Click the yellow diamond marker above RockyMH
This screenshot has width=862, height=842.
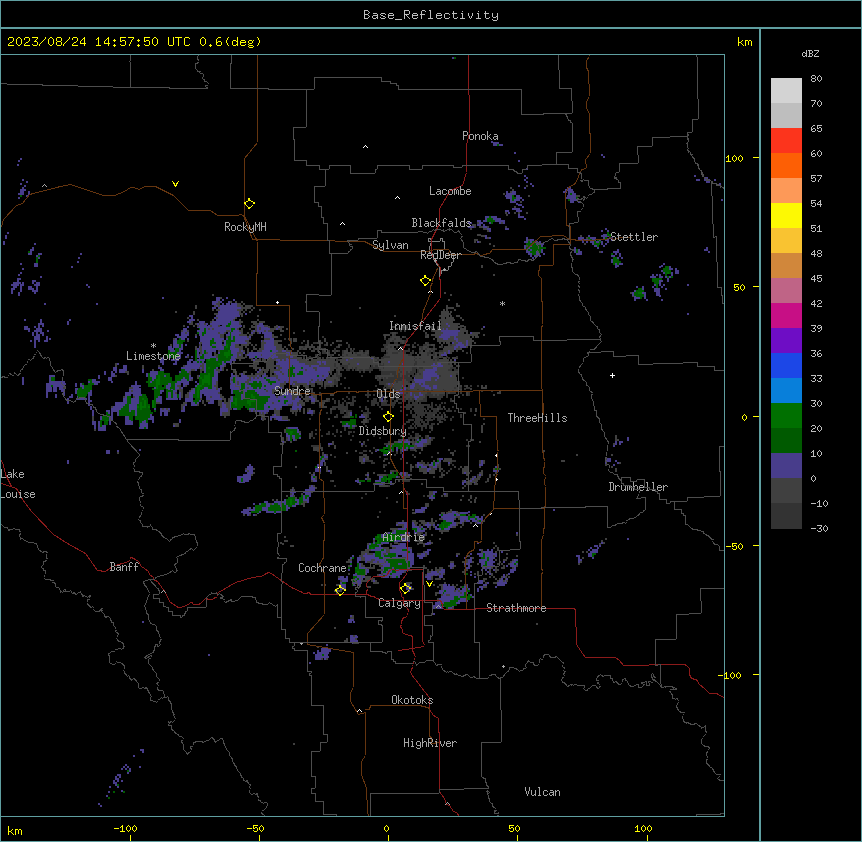click(250, 204)
